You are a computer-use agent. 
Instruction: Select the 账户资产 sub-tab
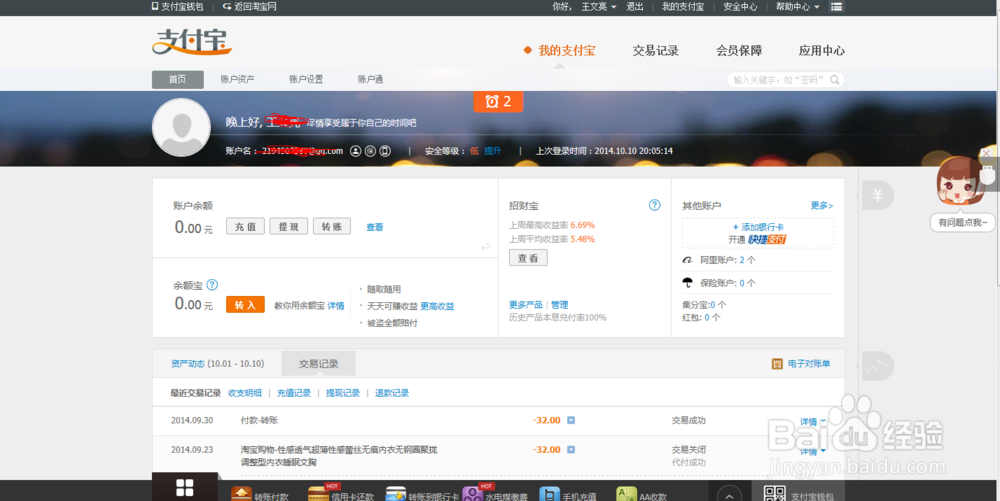tap(237, 80)
